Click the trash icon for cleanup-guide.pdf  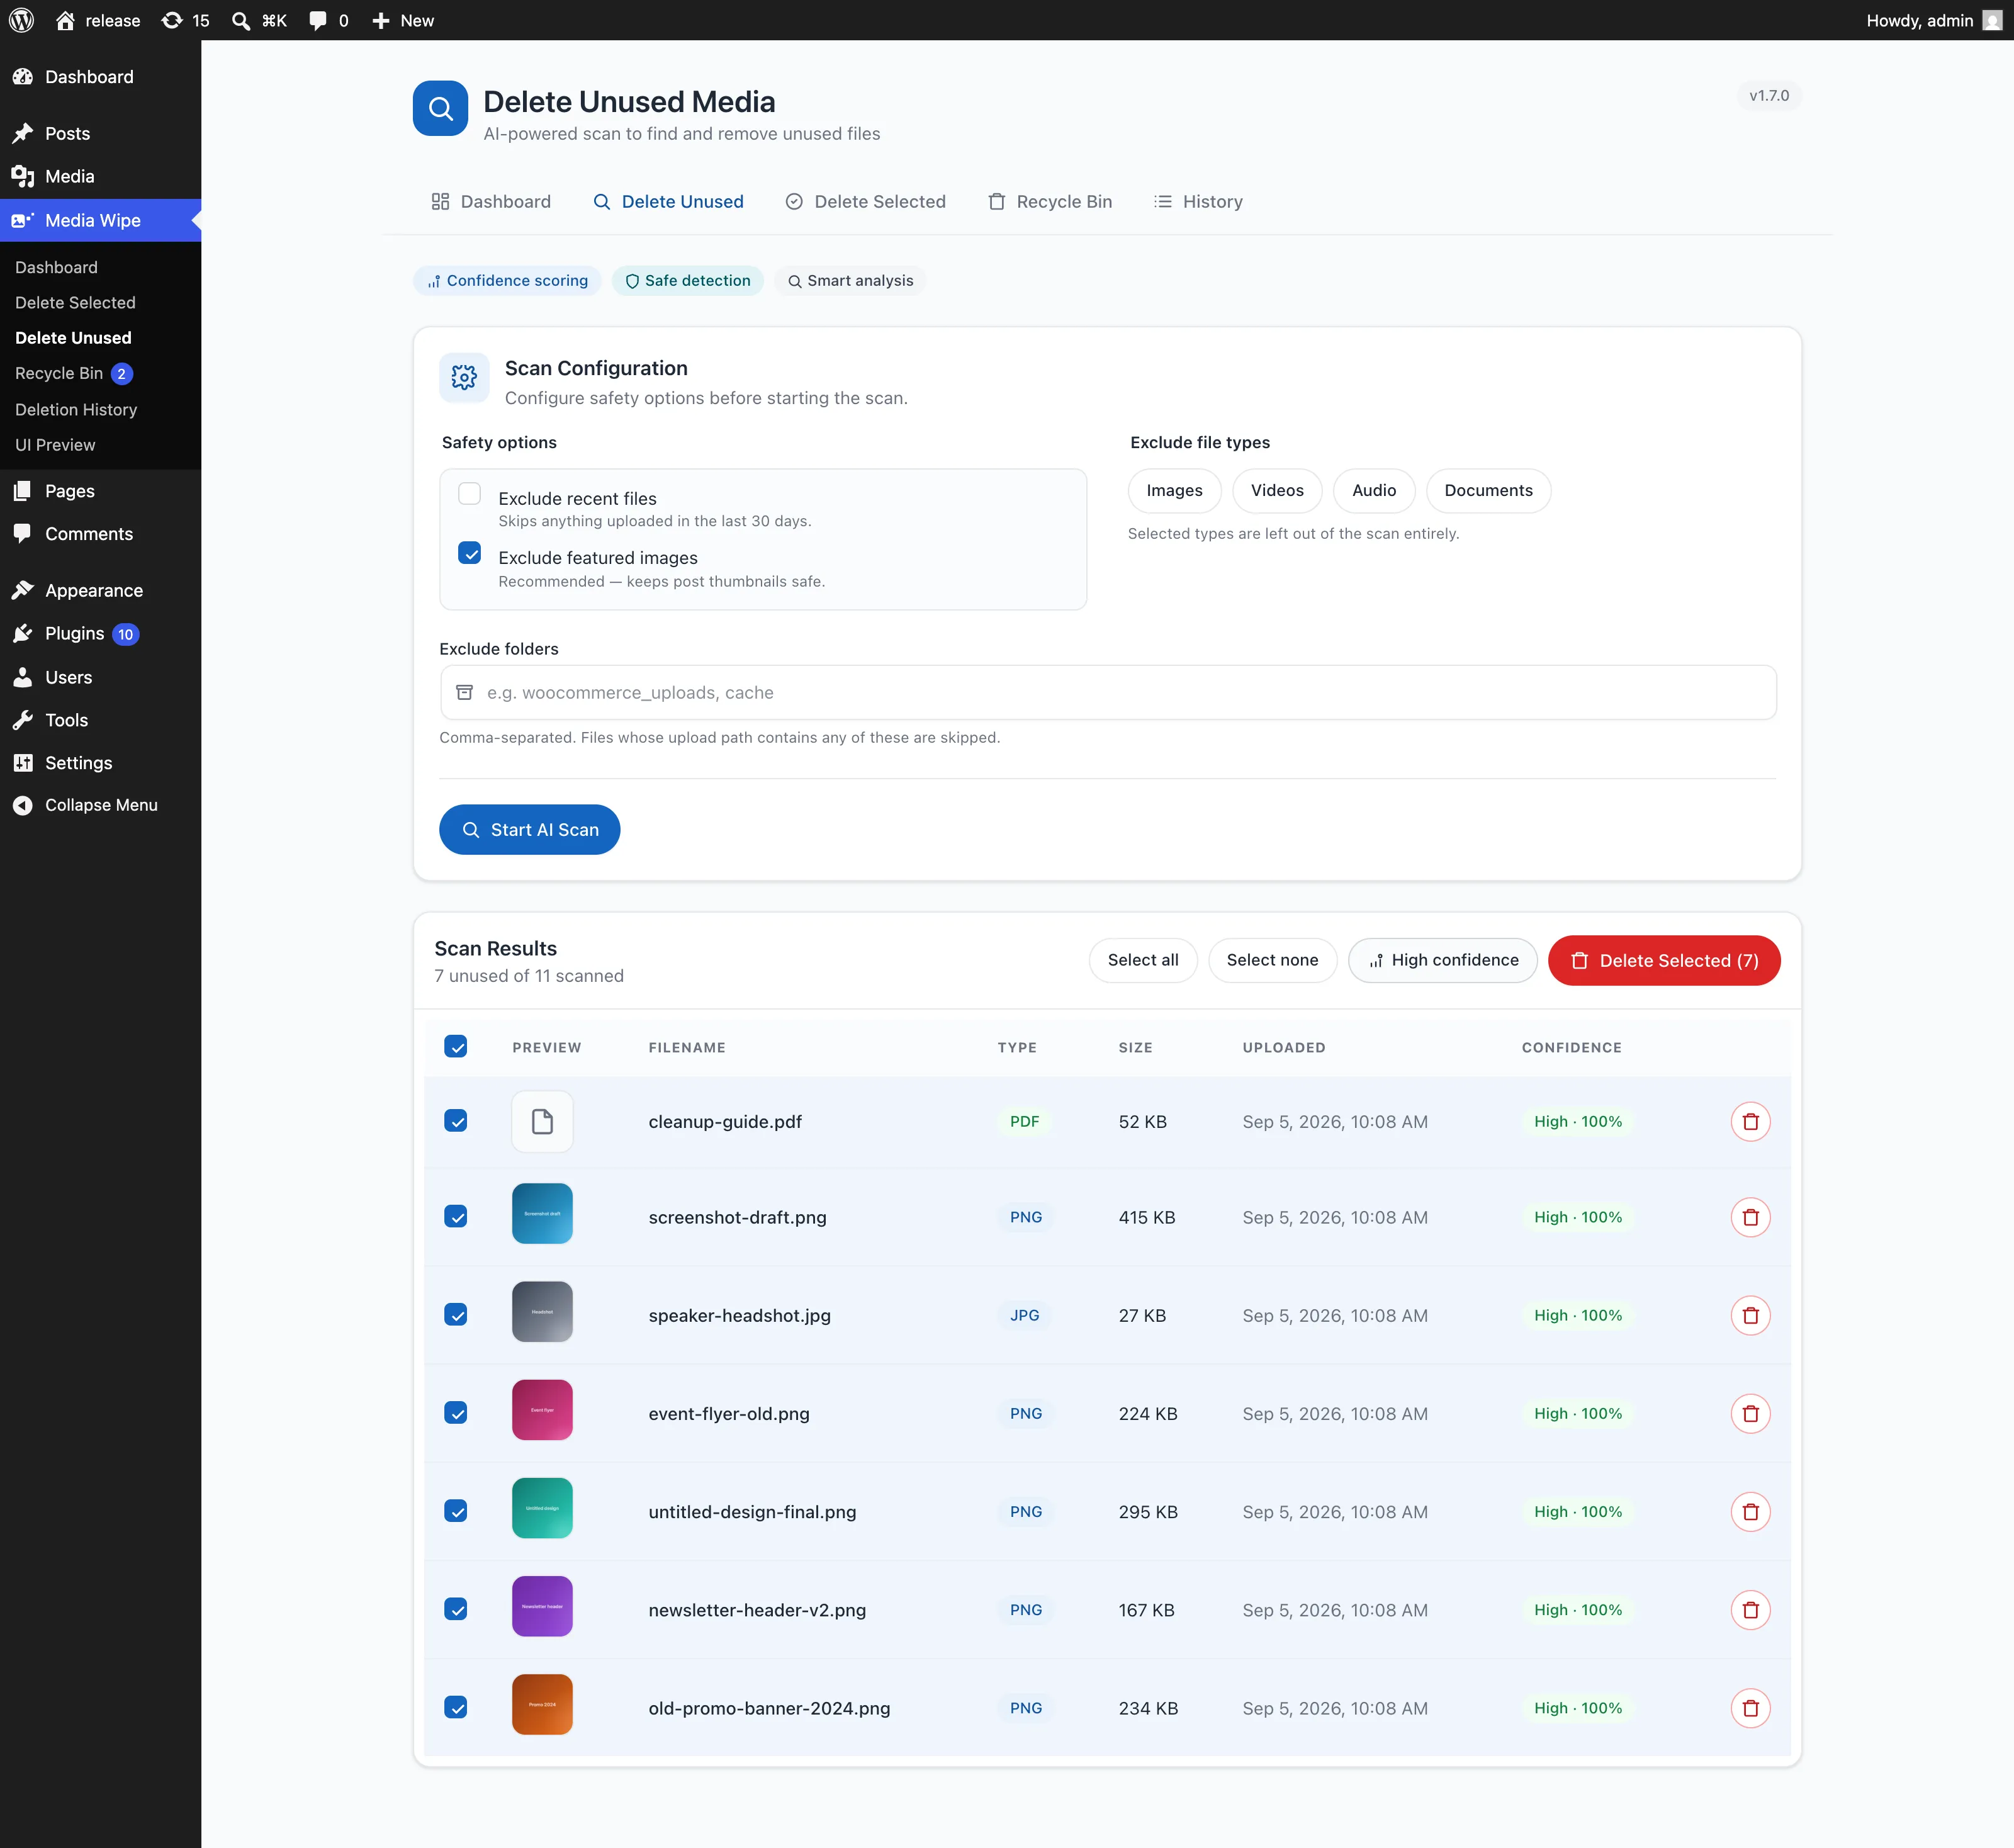point(1750,1121)
